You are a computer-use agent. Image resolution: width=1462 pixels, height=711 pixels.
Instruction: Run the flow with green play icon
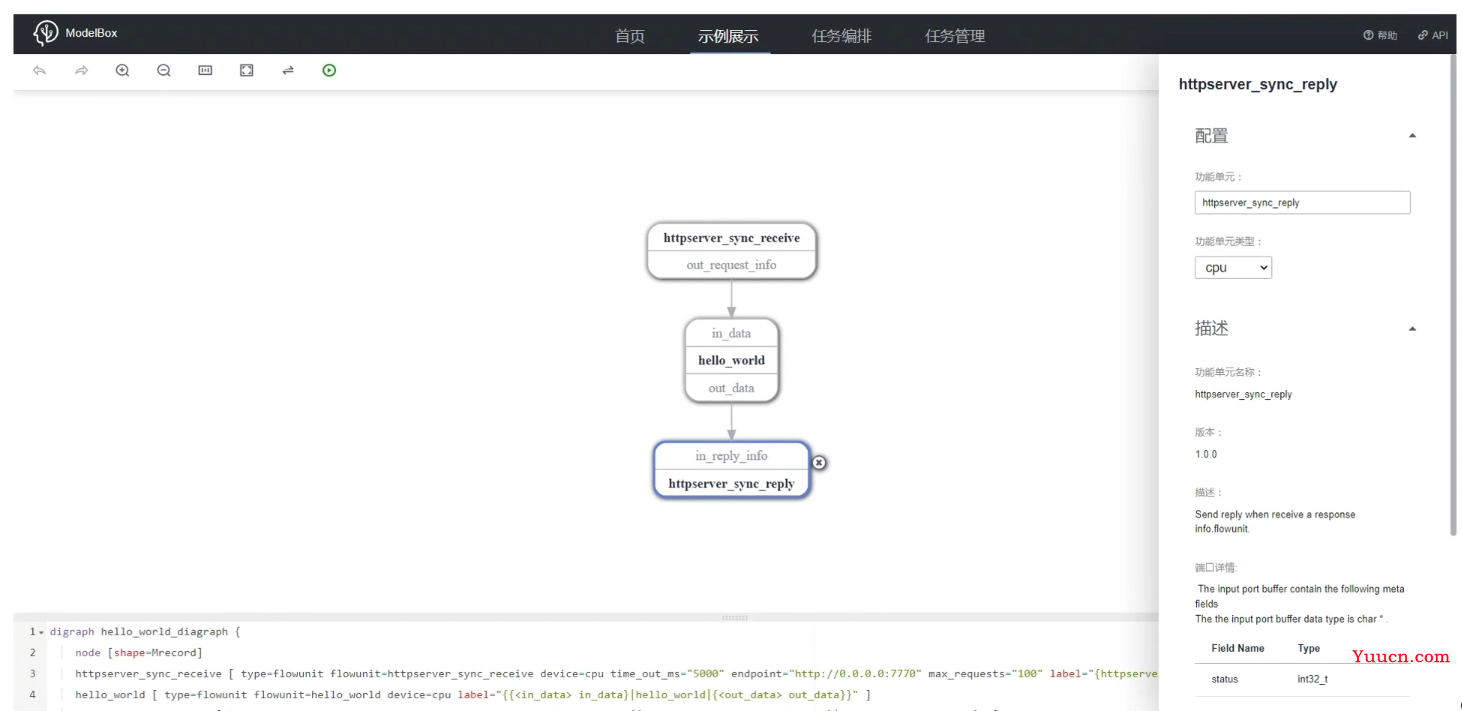click(x=329, y=70)
